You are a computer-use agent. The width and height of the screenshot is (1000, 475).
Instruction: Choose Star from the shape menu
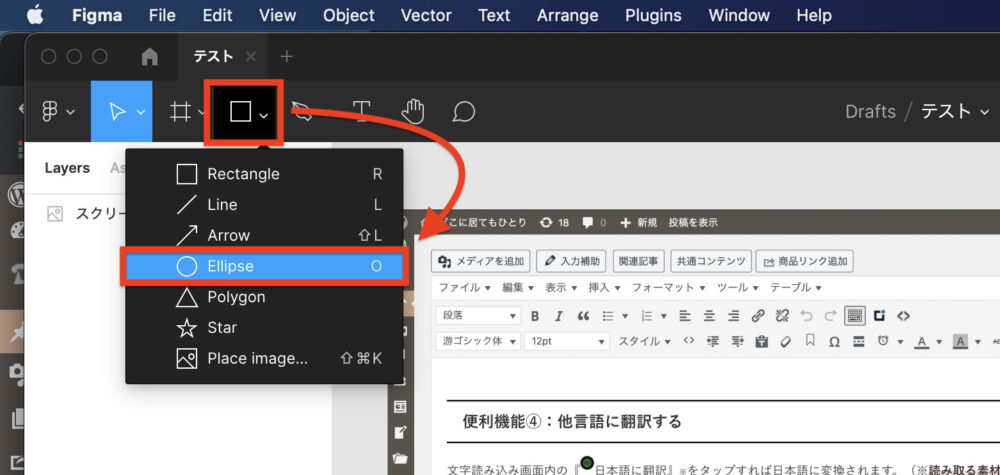point(265,328)
